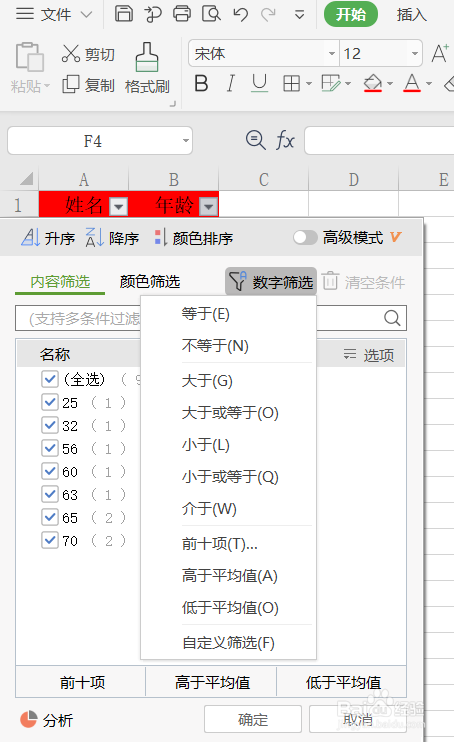The width and height of the screenshot is (454, 742).
Task: Click the Select All corner triangle
Action: pyautogui.click(x=27, y=179)
